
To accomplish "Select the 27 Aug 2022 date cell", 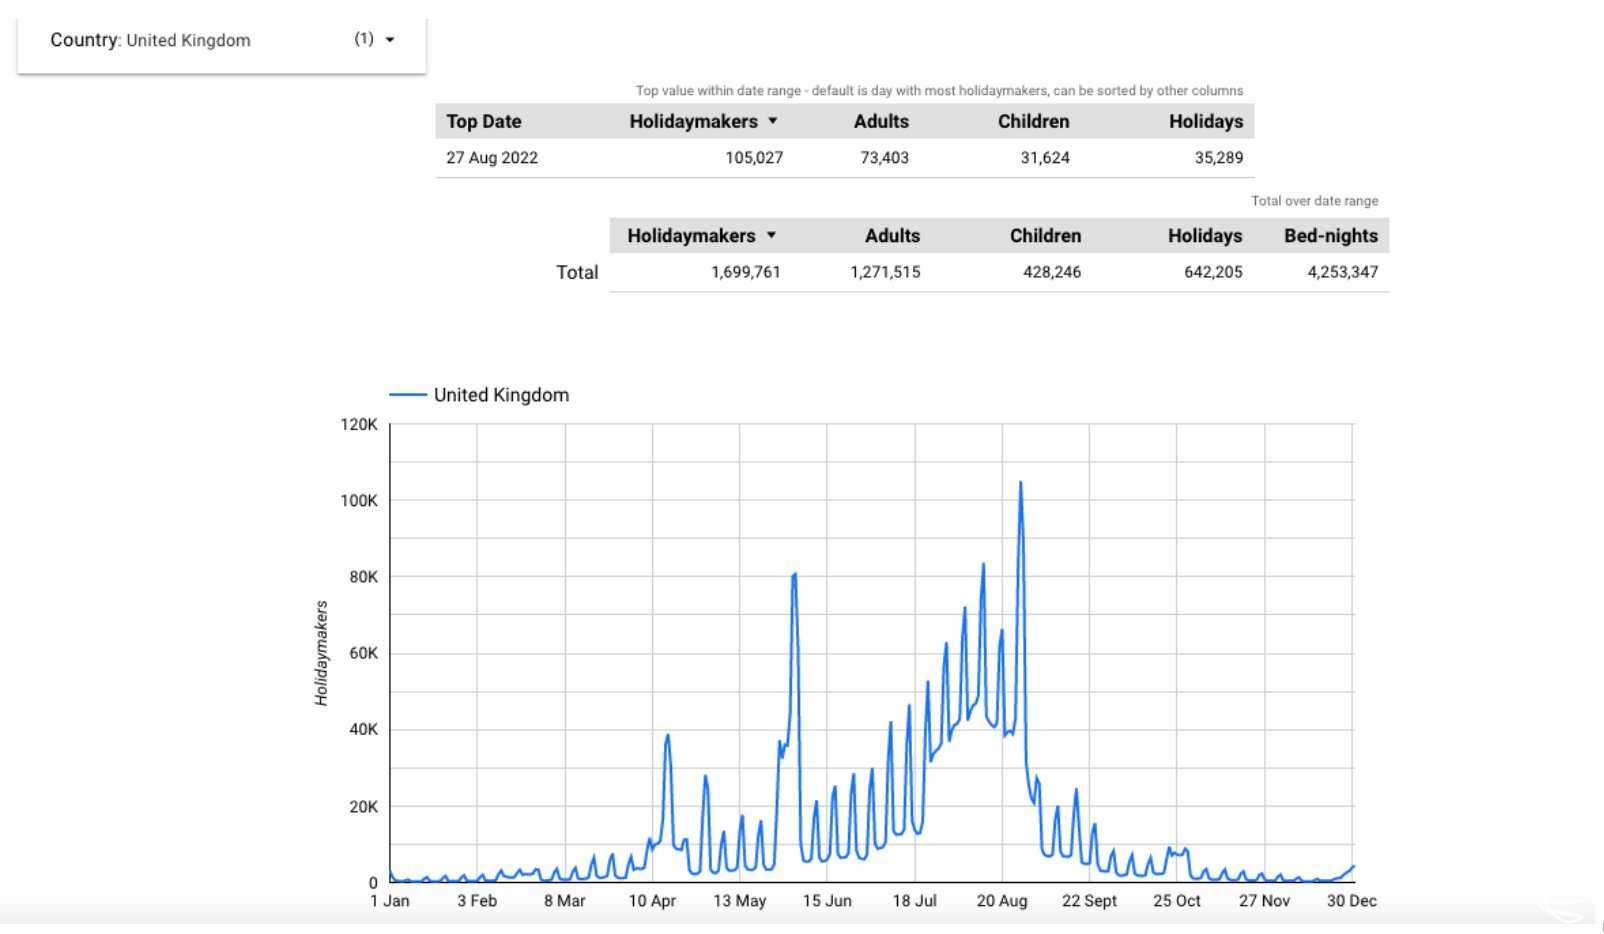I will [492, 158].
